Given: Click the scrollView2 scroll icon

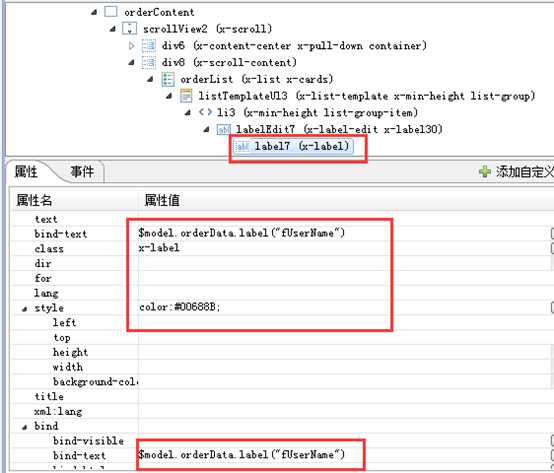Looking at the screenshot, I should 129,28.
